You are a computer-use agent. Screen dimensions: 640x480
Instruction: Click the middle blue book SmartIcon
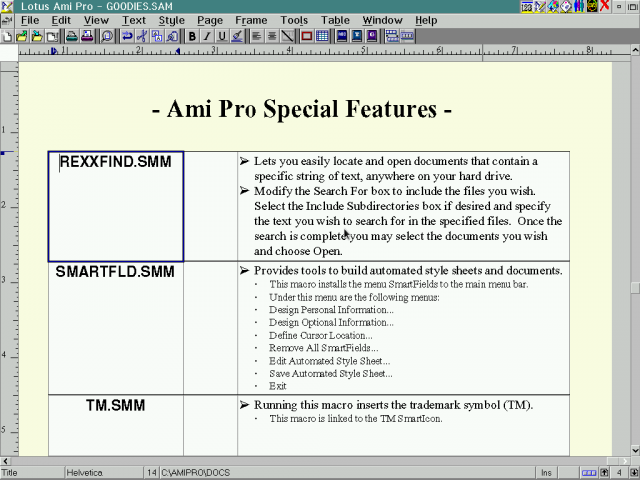pyautogui.click(x=357, y=36)
